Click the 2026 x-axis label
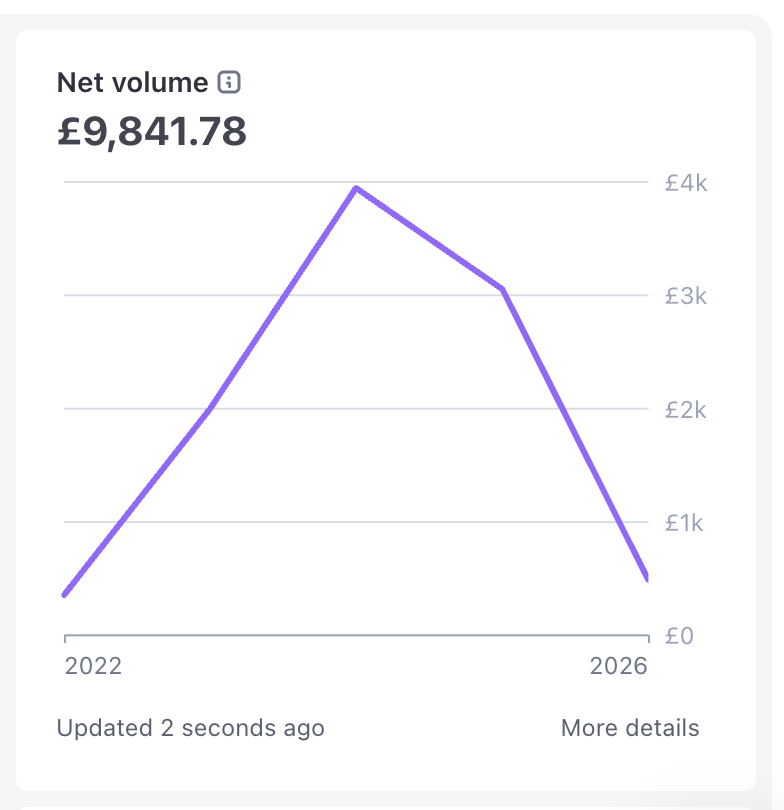Viewport: 784px width, 810px height. tap(618, 666)
